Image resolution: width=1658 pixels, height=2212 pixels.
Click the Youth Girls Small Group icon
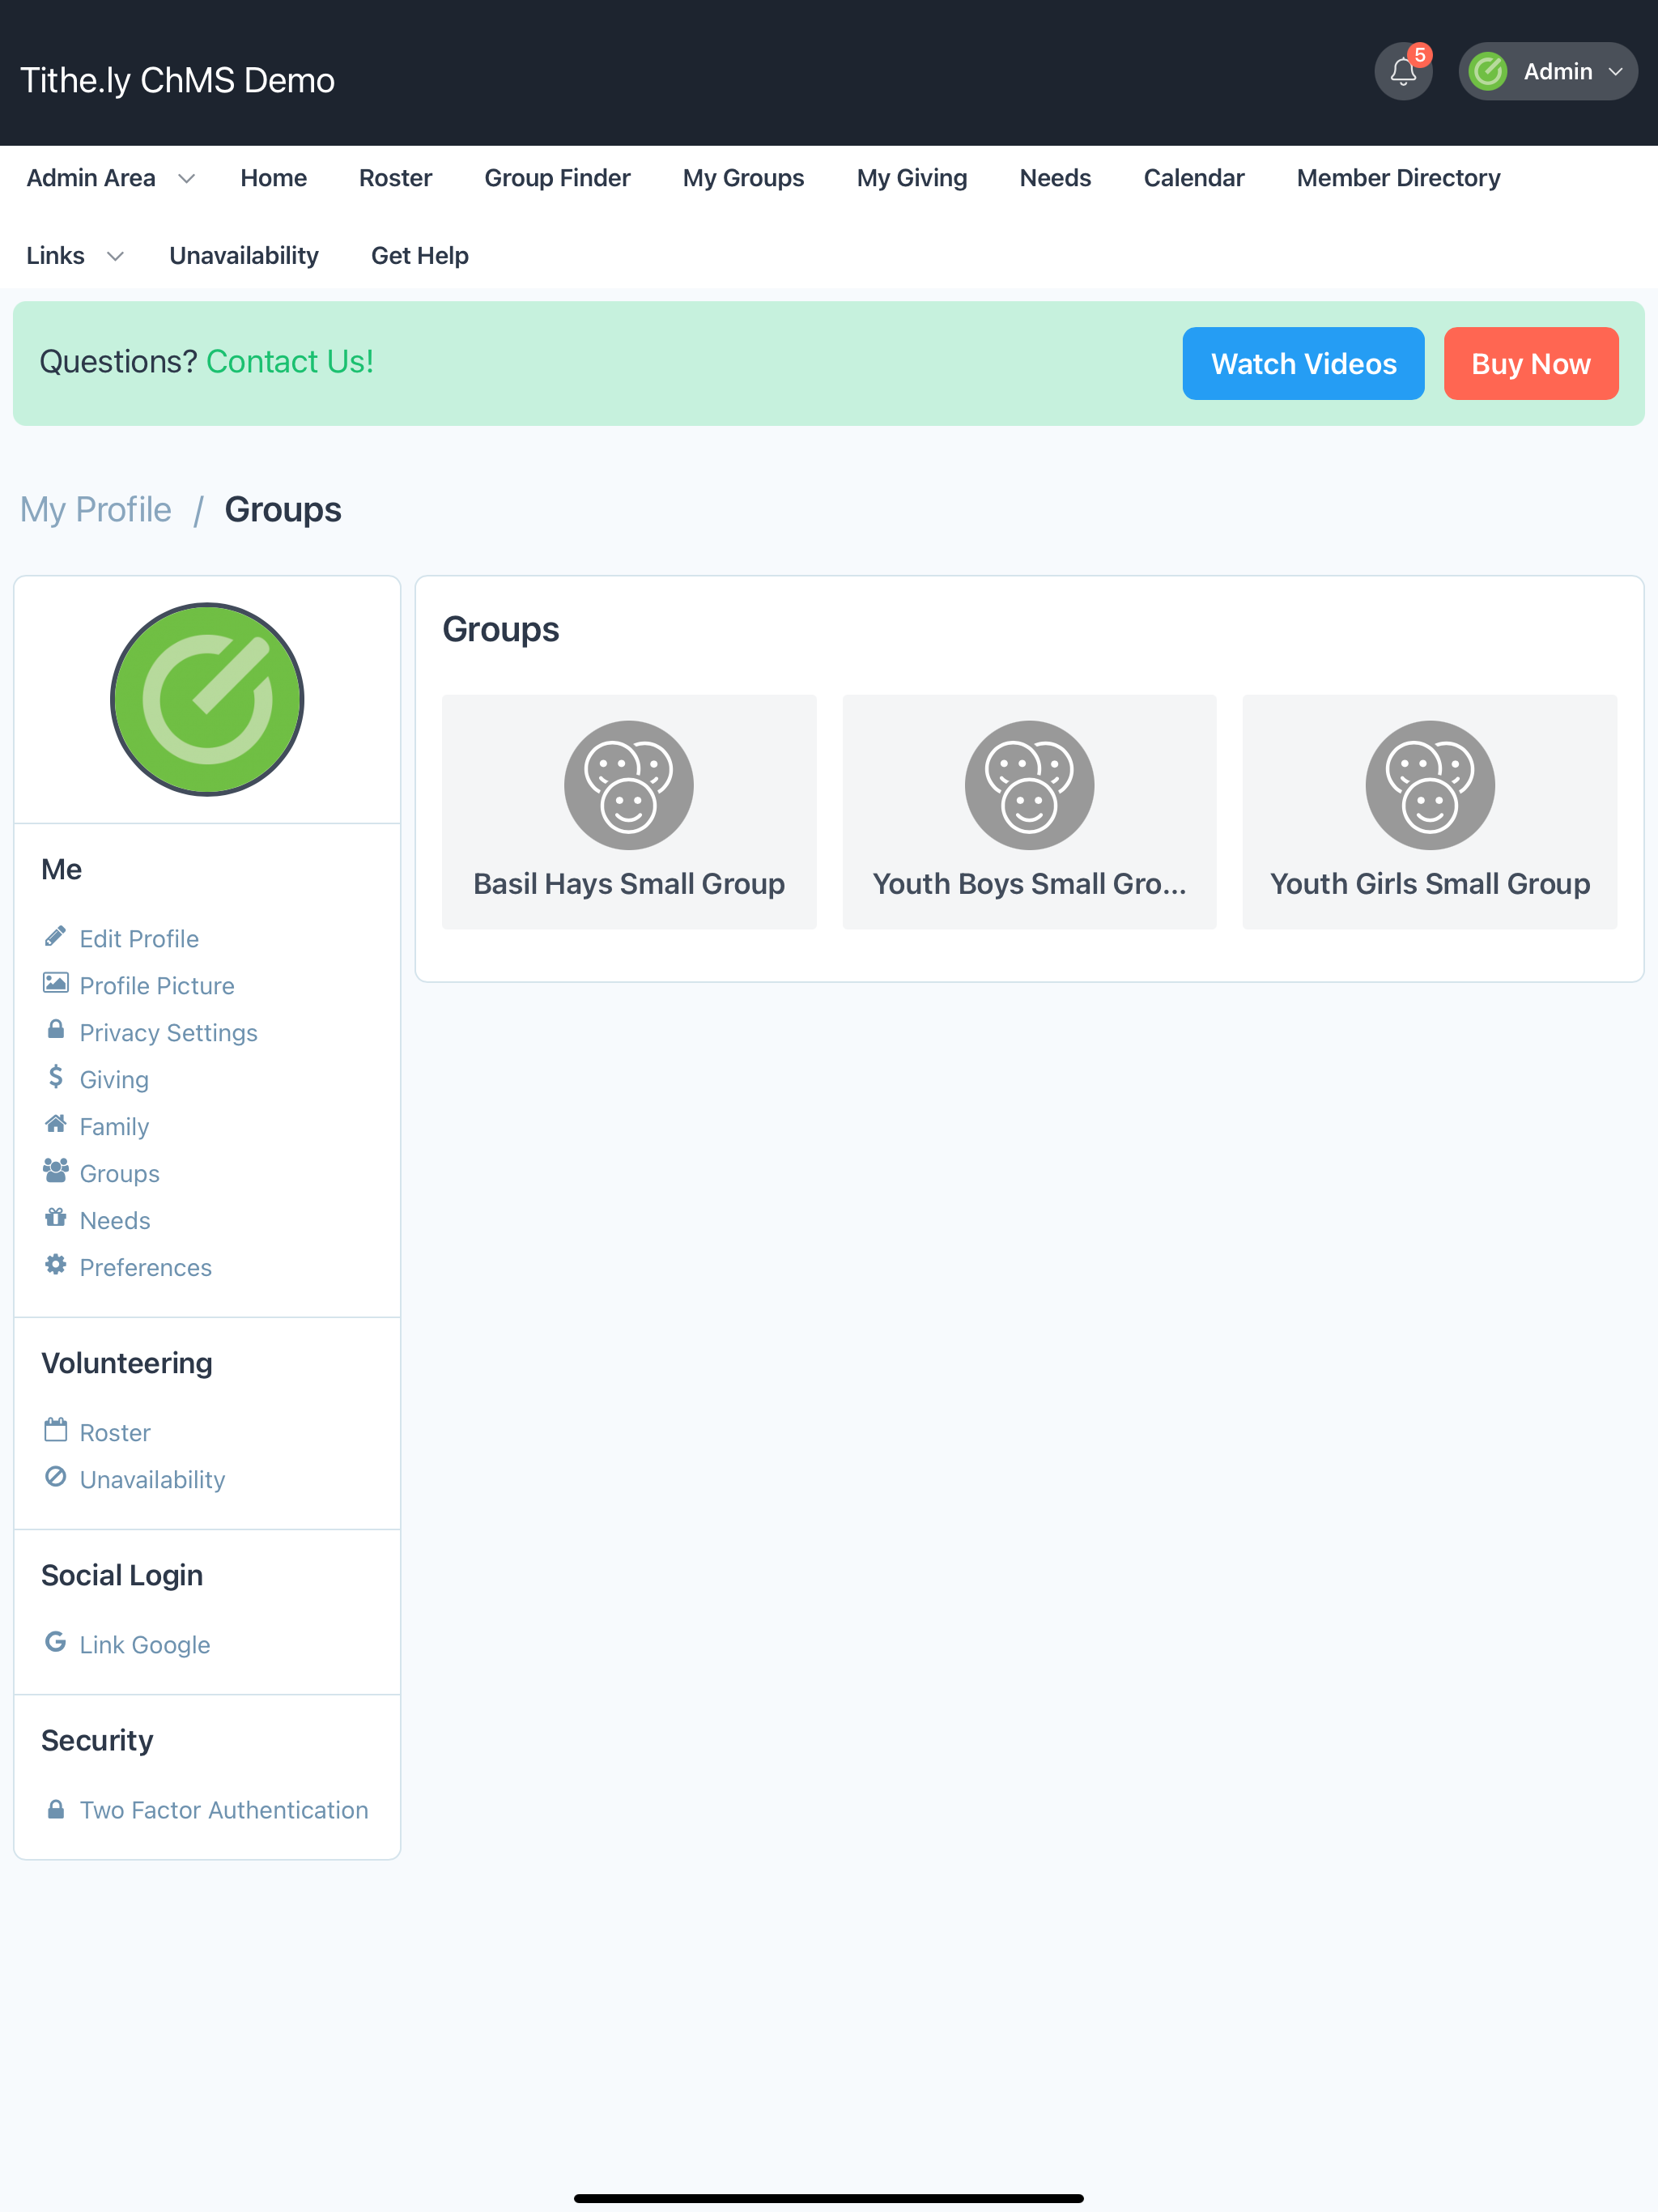(x=1430, y=785)
